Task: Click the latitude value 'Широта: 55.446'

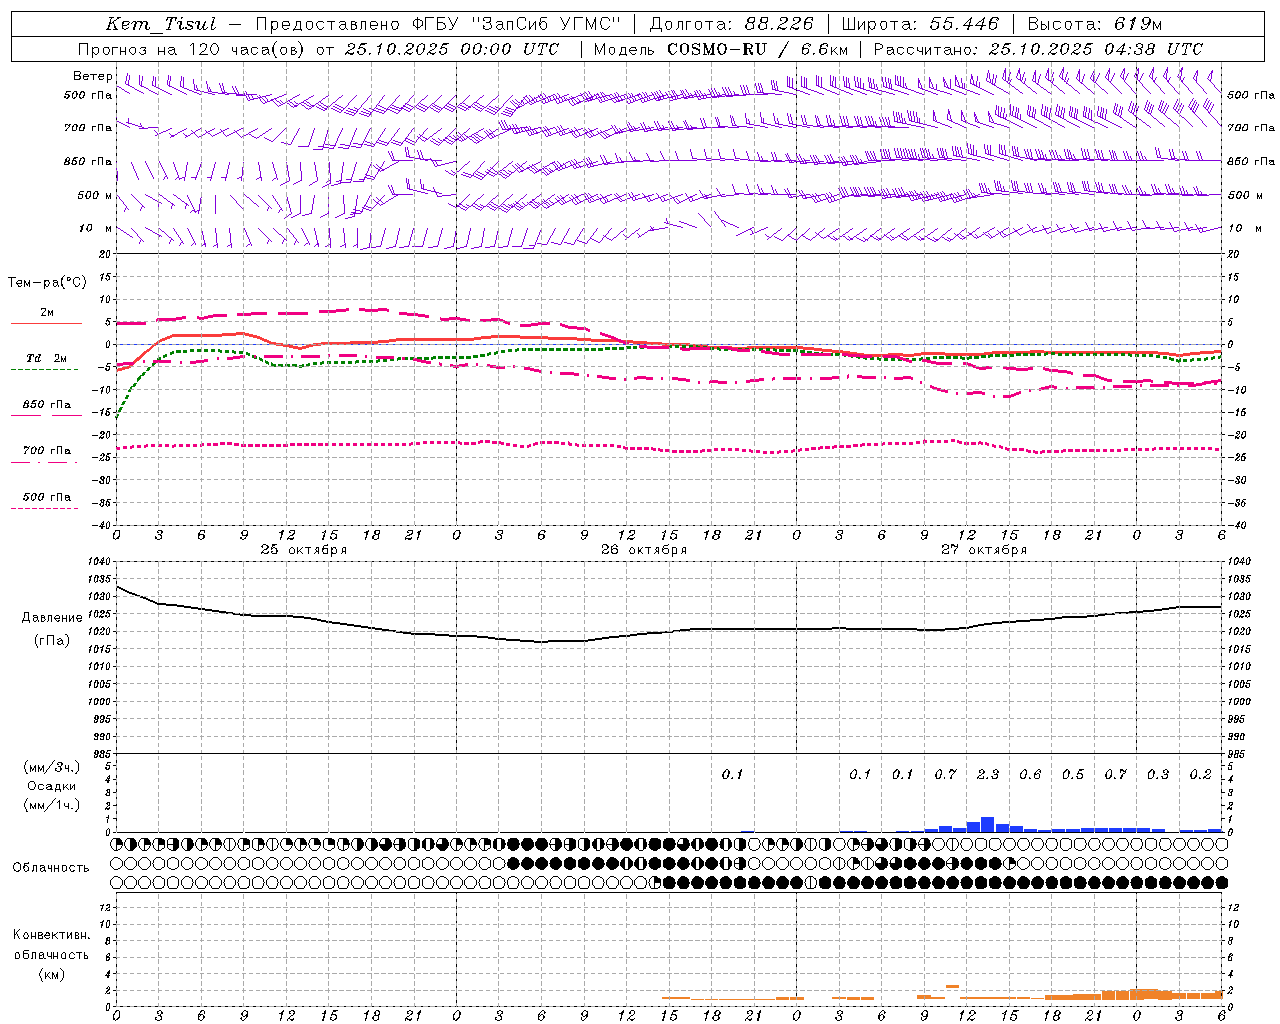Action: (920, 24)
